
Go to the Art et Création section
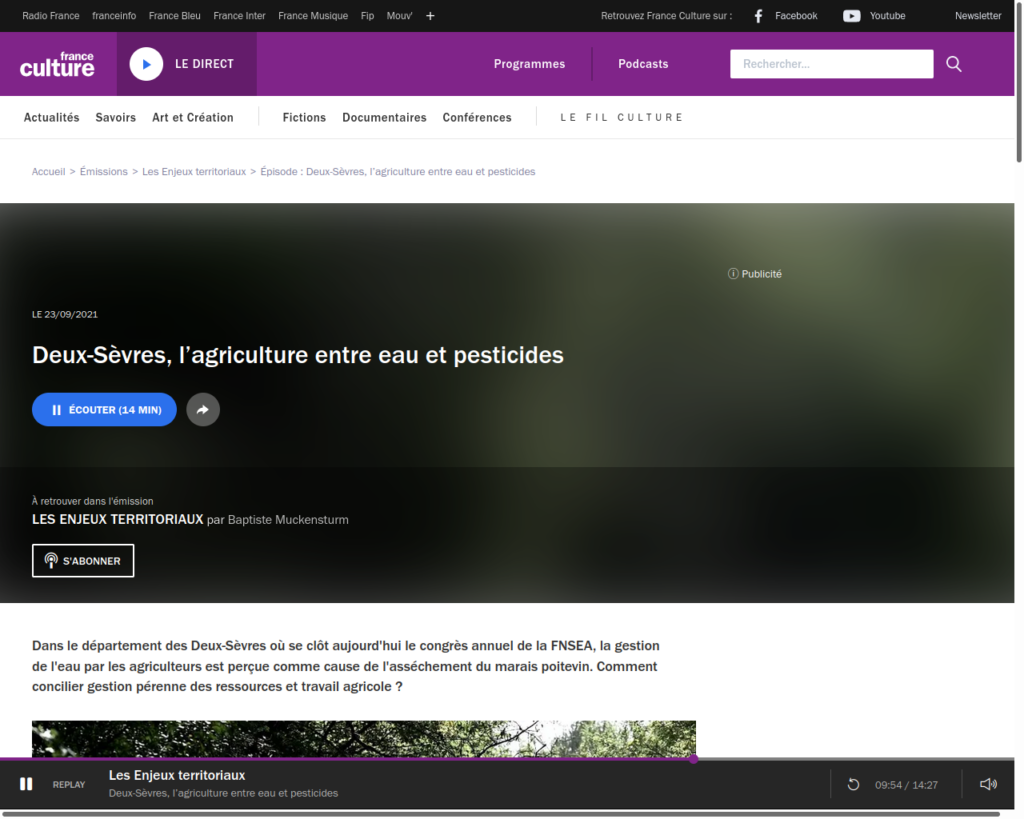(192, 118)
